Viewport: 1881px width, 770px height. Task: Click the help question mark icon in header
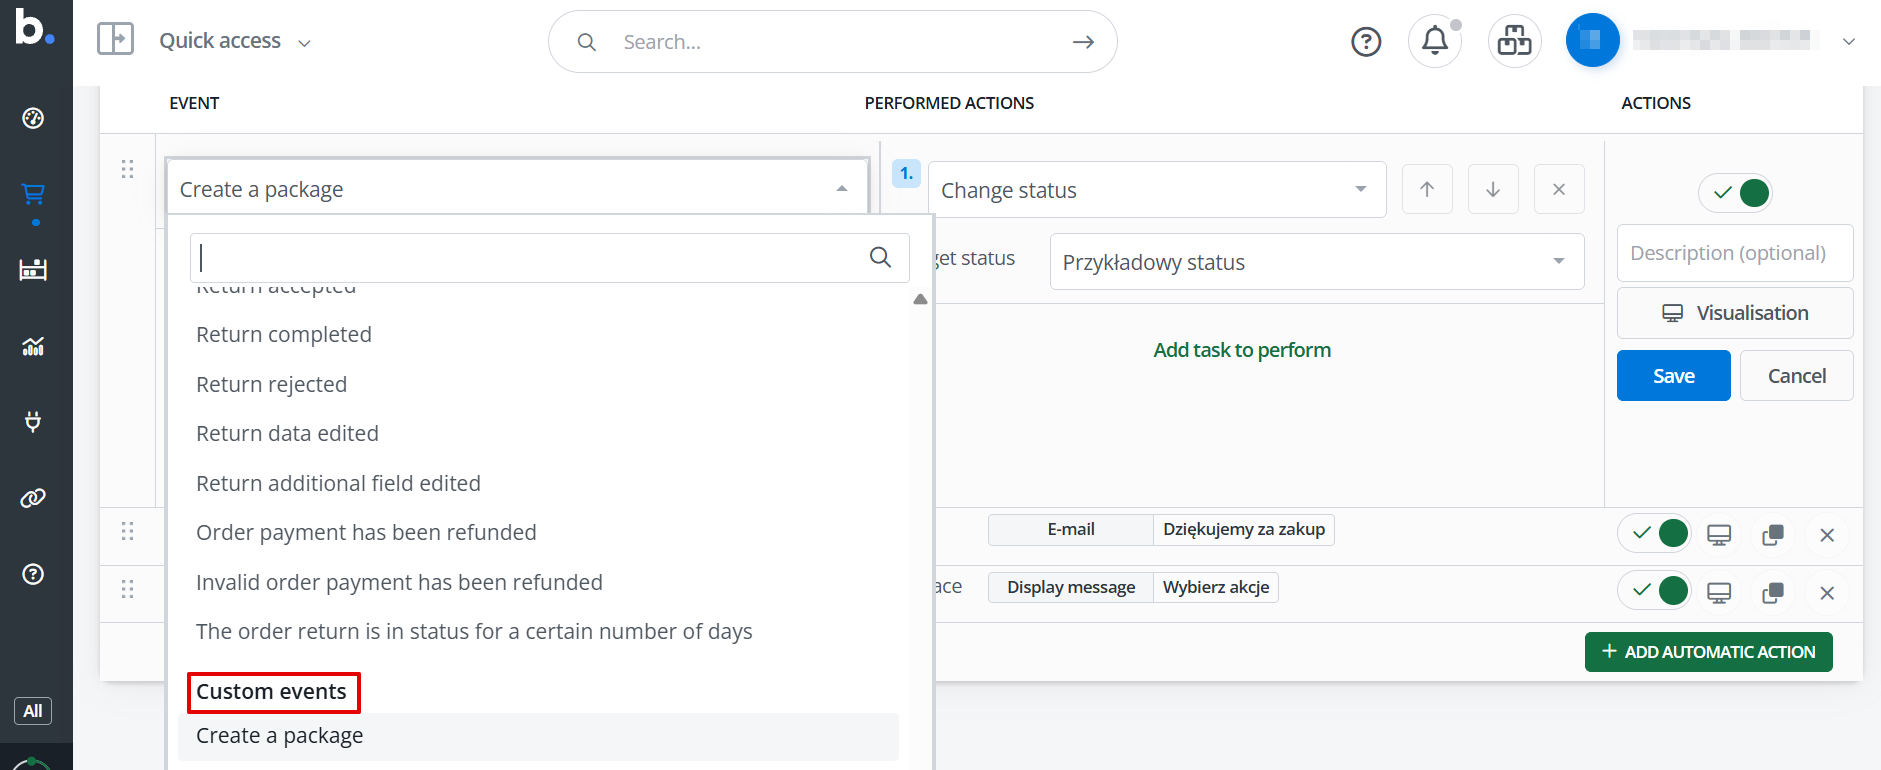tap(1365, 42)
